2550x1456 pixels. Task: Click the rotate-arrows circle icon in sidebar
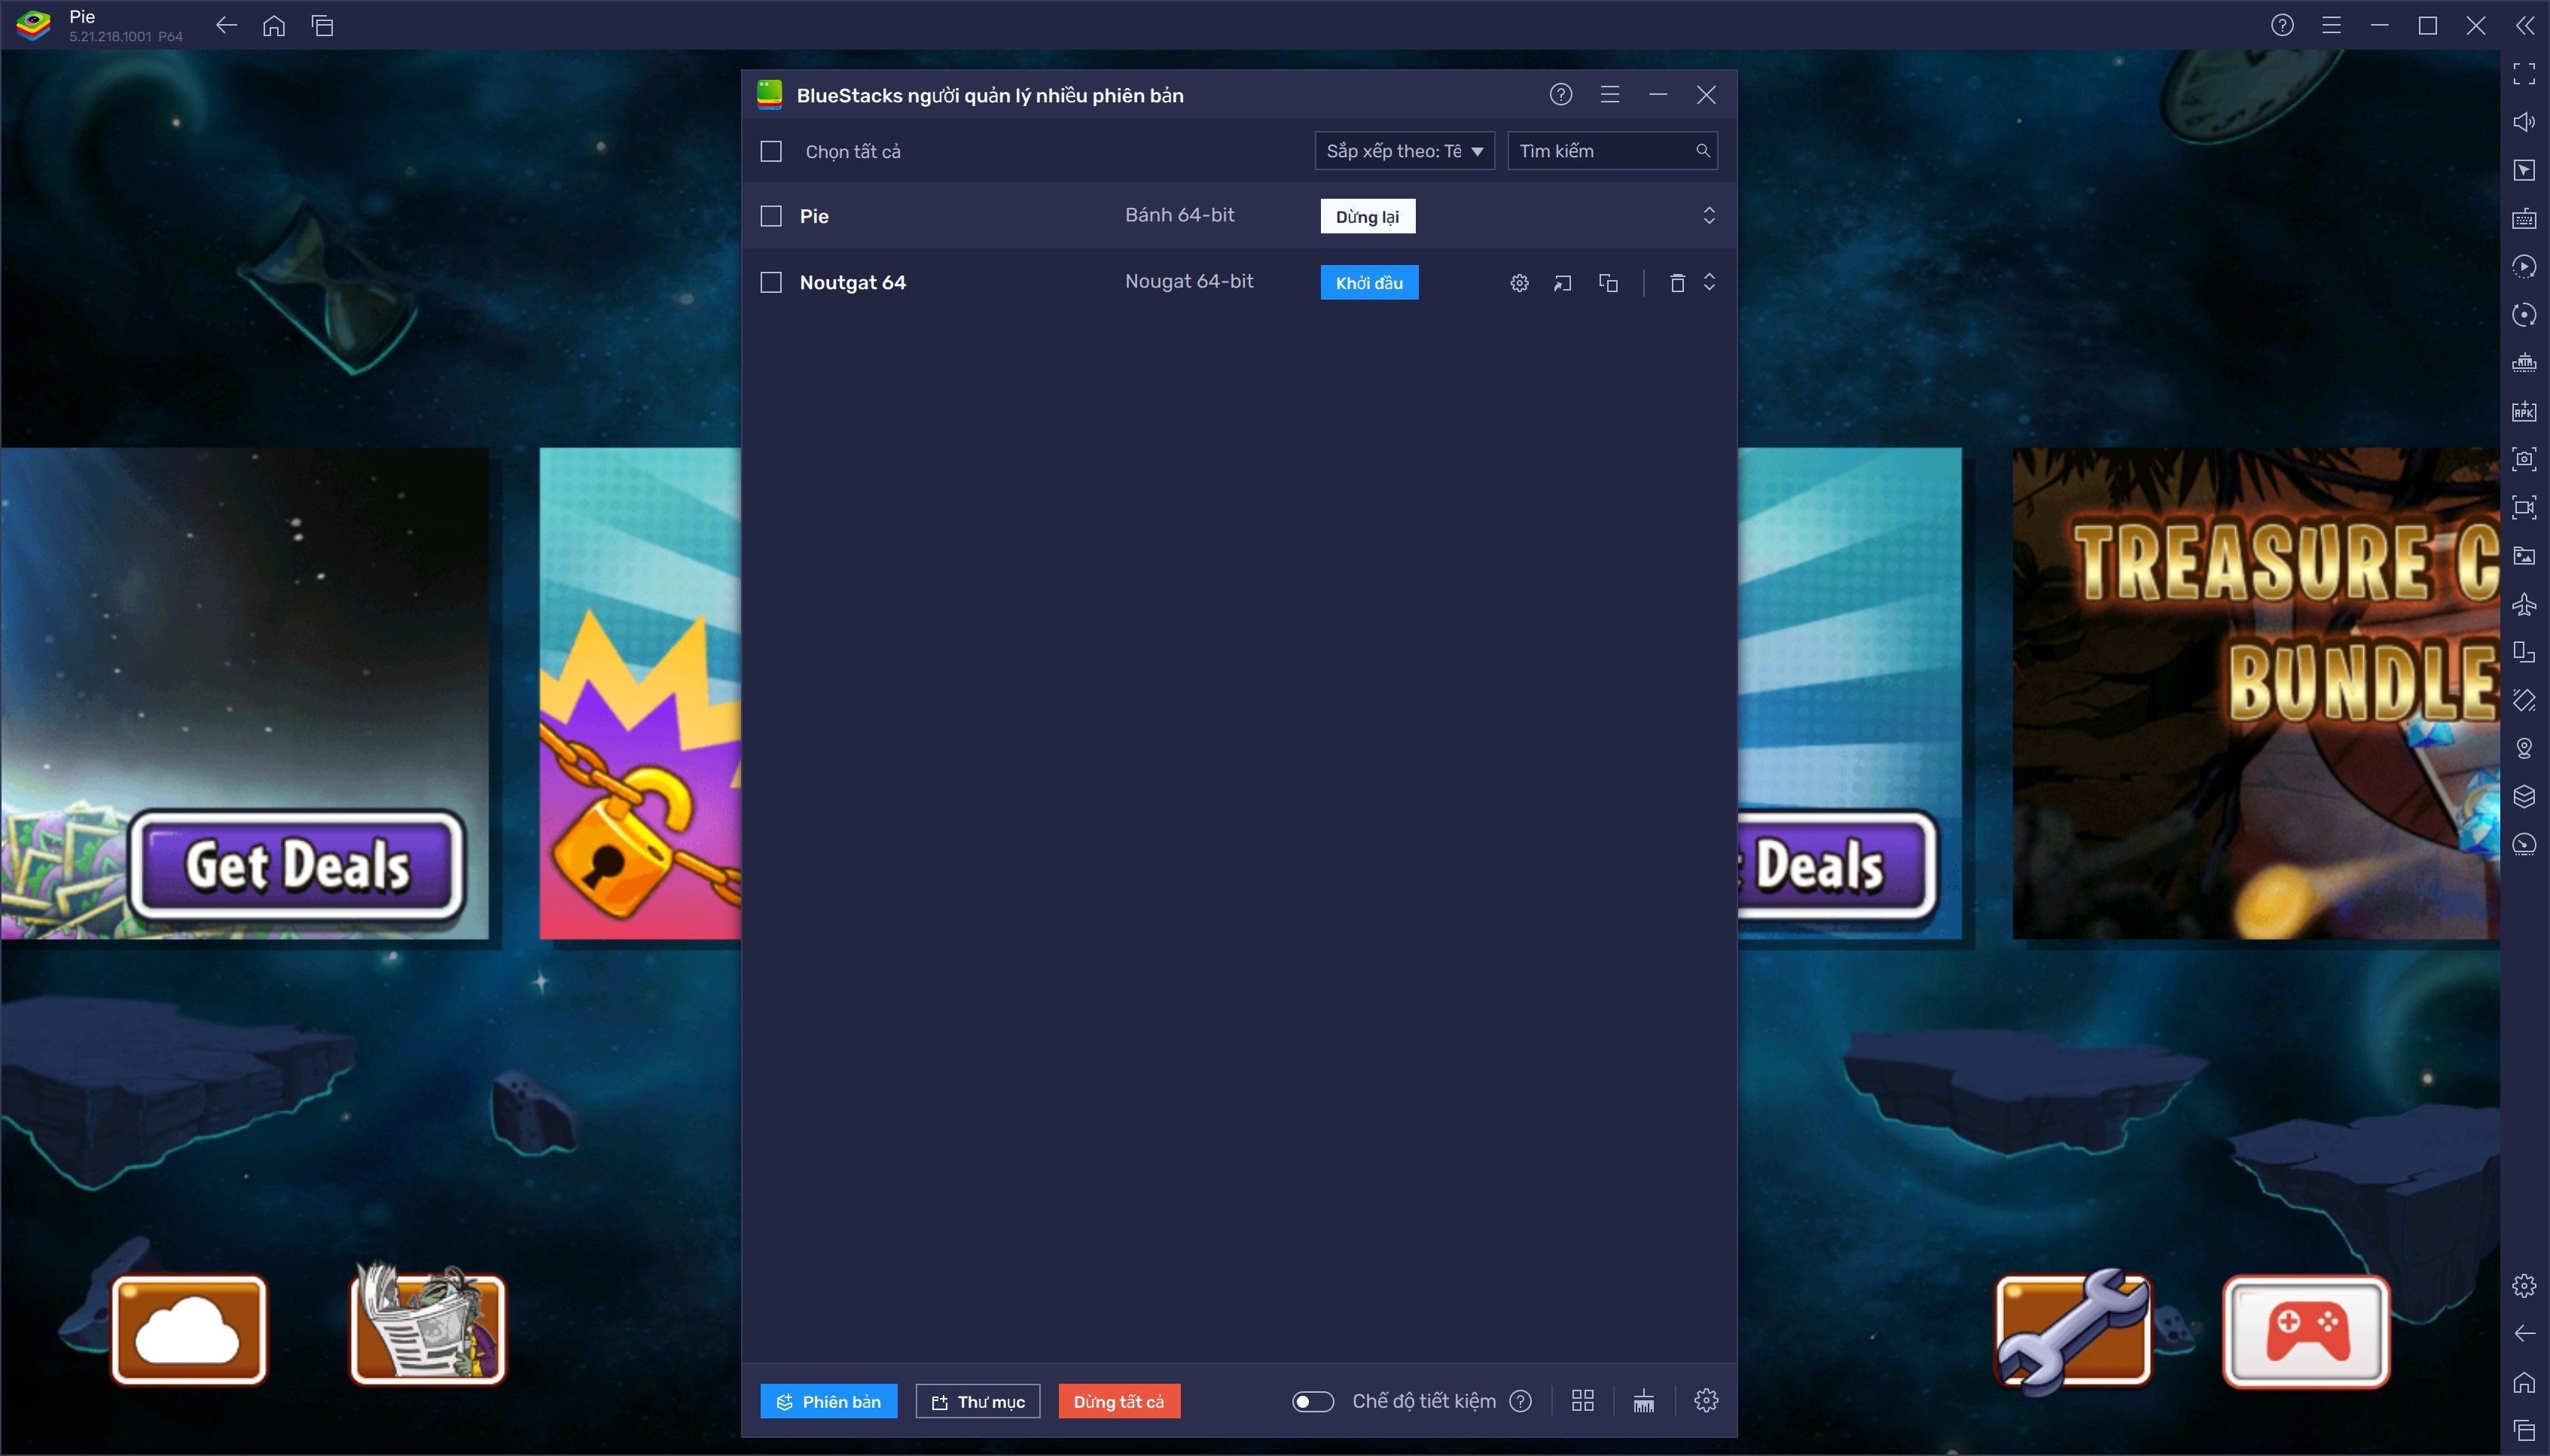(x=2523, y=315)
